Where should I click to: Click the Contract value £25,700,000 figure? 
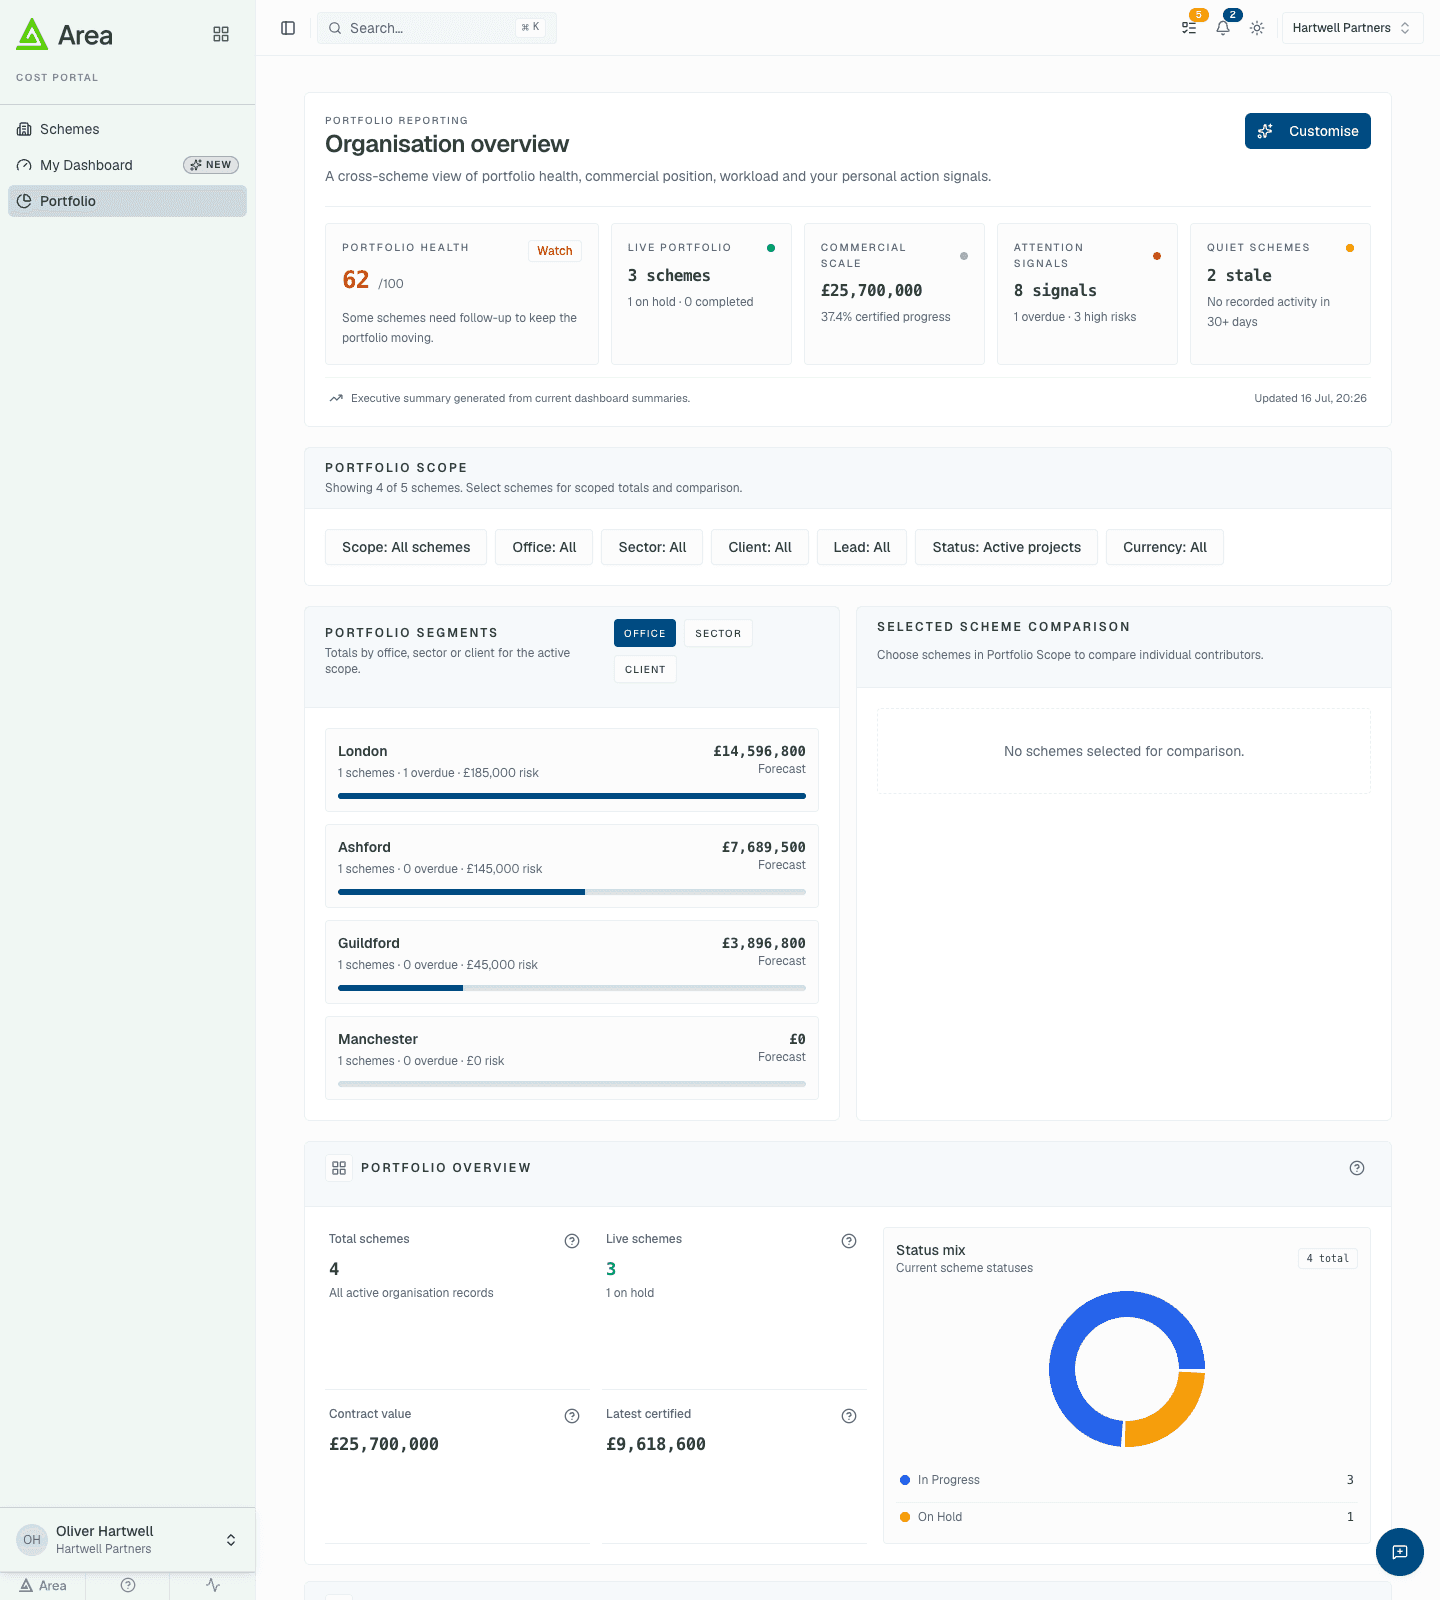pyautogui.click(x=384, y=1444)
